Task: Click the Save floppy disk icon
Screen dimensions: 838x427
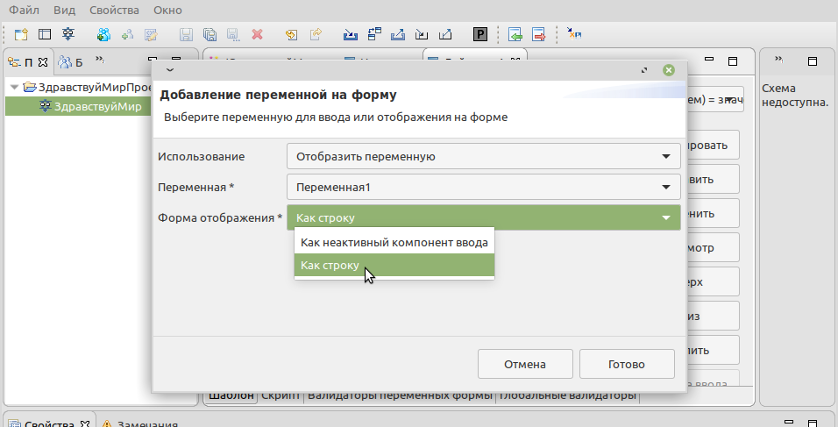Action: (186, 35)
